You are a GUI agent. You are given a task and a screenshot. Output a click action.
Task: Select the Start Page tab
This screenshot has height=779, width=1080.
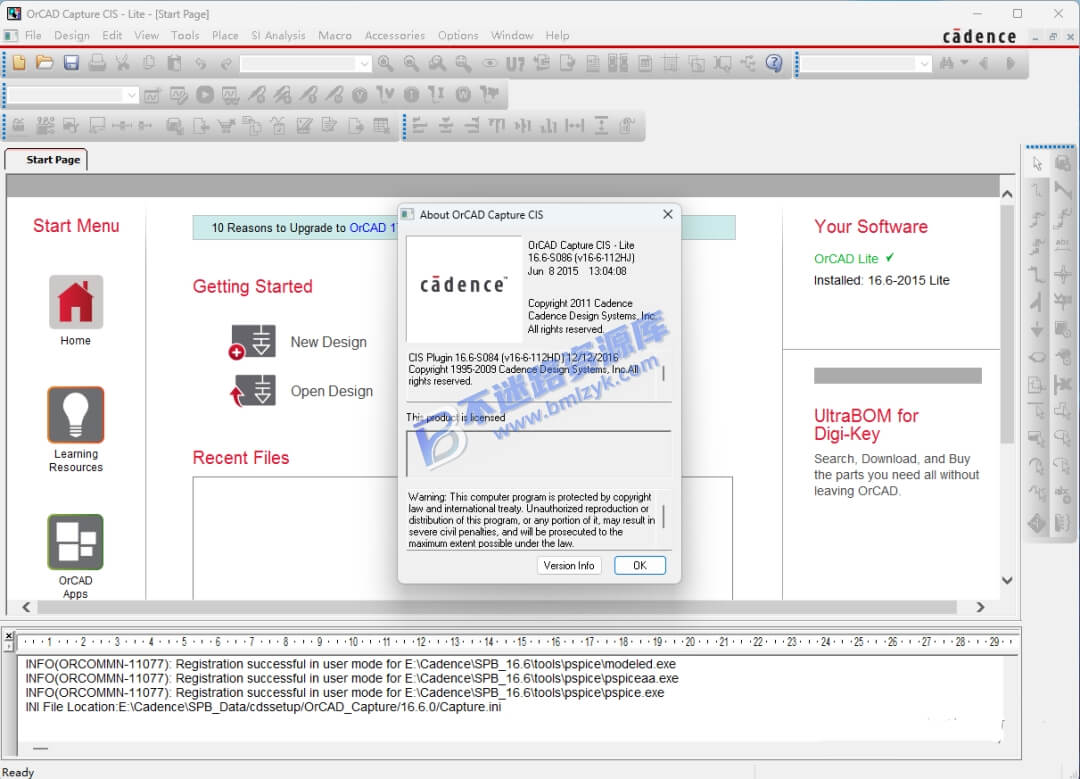click(47, 160)
